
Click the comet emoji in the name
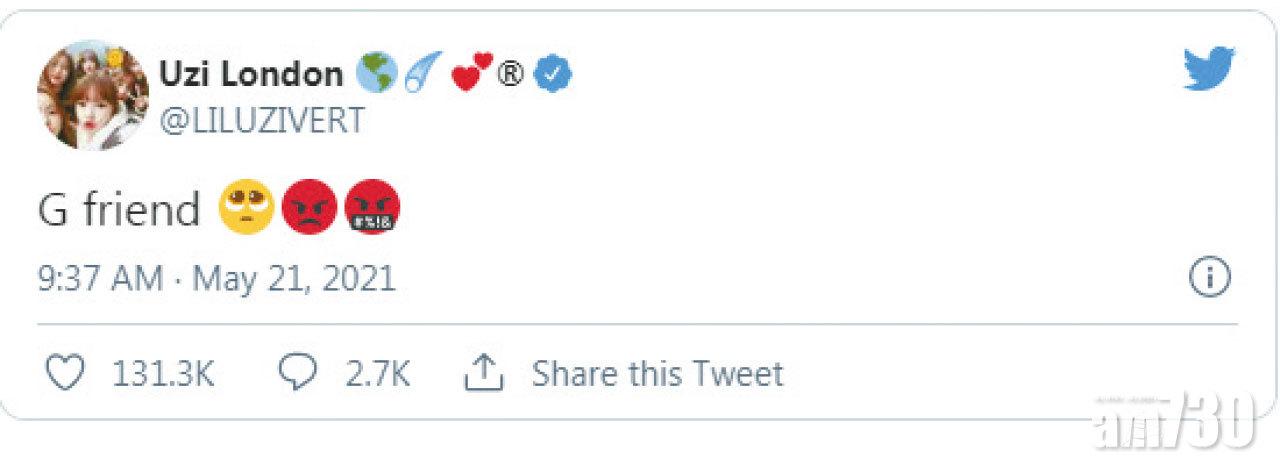[422, 73]
